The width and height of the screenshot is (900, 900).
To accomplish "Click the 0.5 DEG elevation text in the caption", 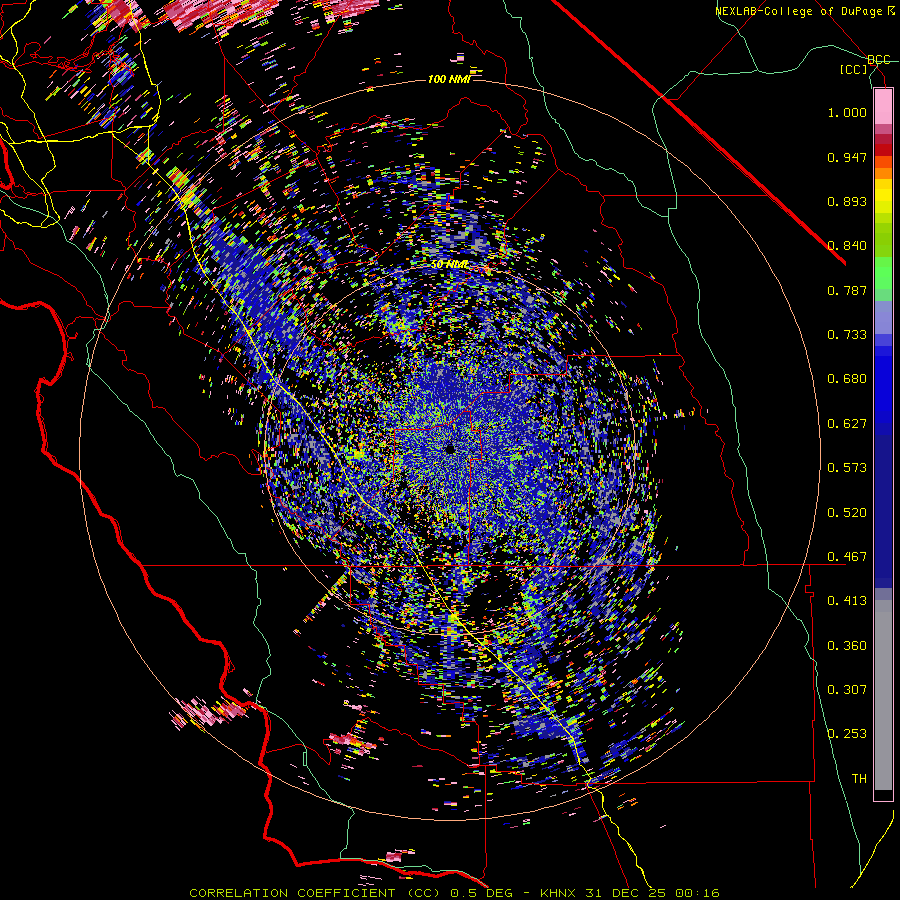I will pyautogui.click(x=484, y=893).
